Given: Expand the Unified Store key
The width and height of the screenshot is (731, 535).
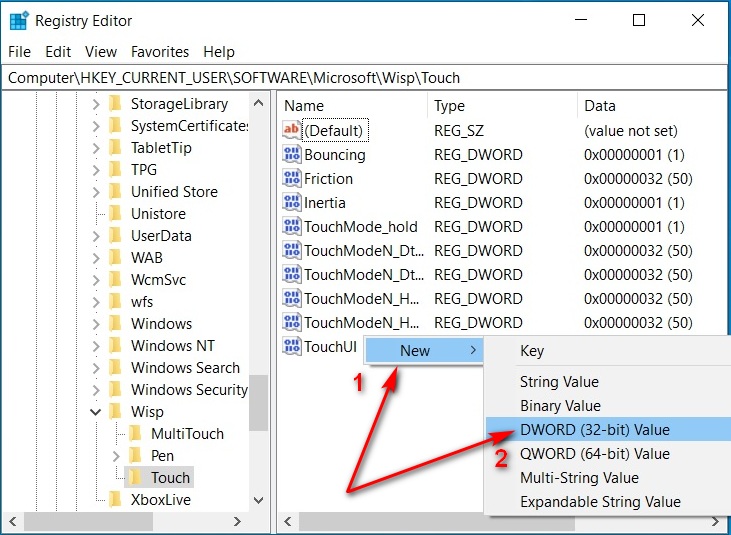Looking at the screenshot, I should click(96, 192).
